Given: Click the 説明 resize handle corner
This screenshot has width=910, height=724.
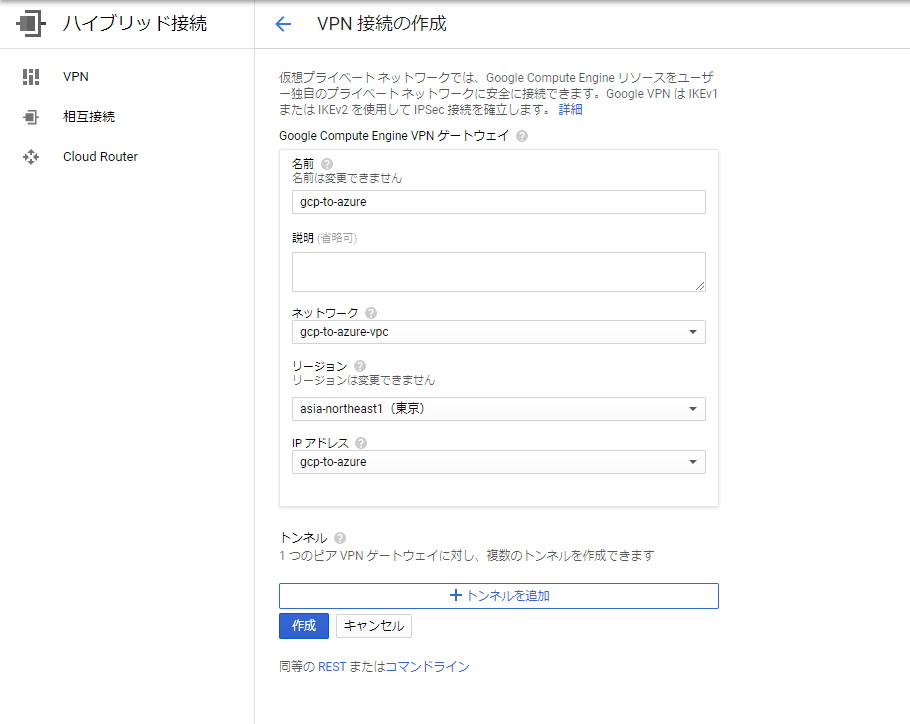Looking at the screenshot, I should pos(700,285).
